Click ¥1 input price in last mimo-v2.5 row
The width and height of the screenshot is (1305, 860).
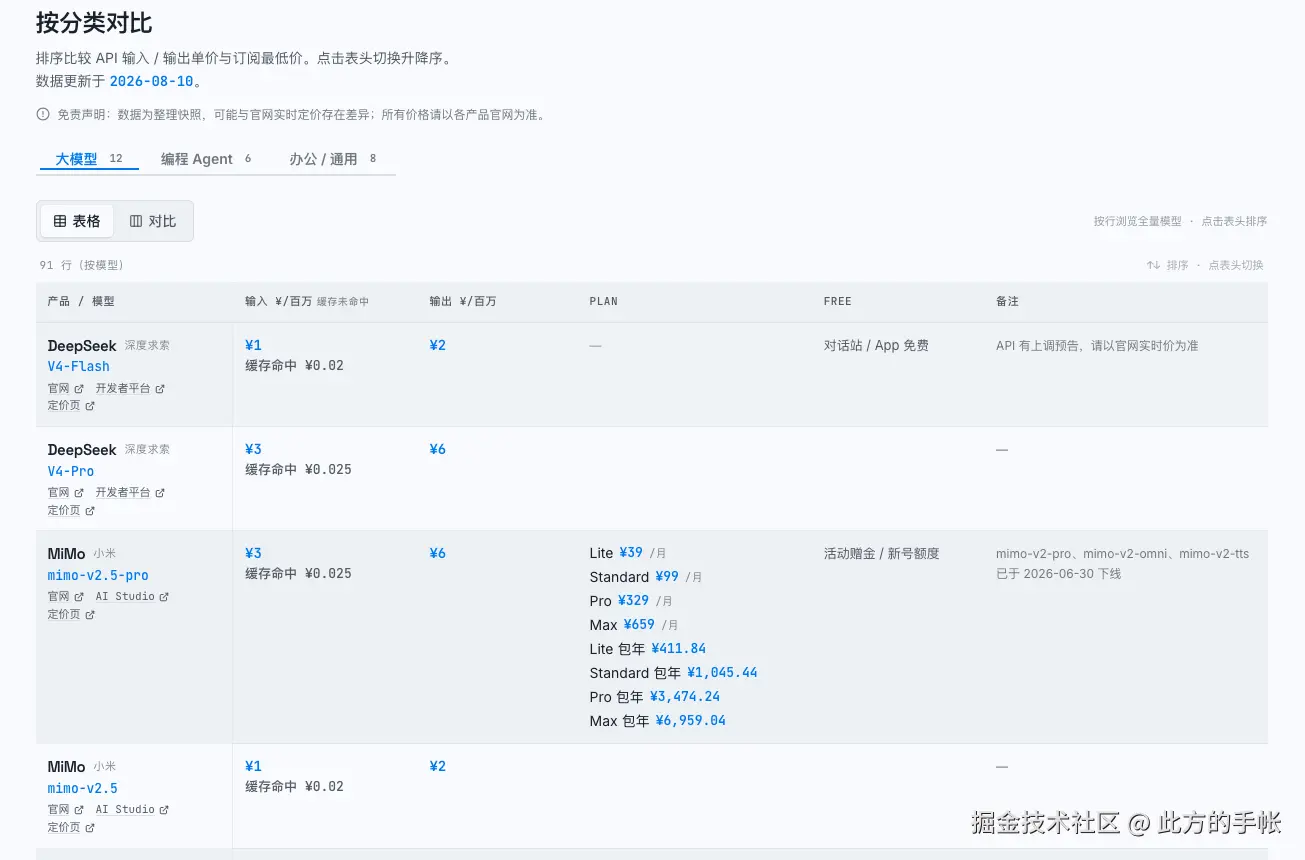coord(254,766)
